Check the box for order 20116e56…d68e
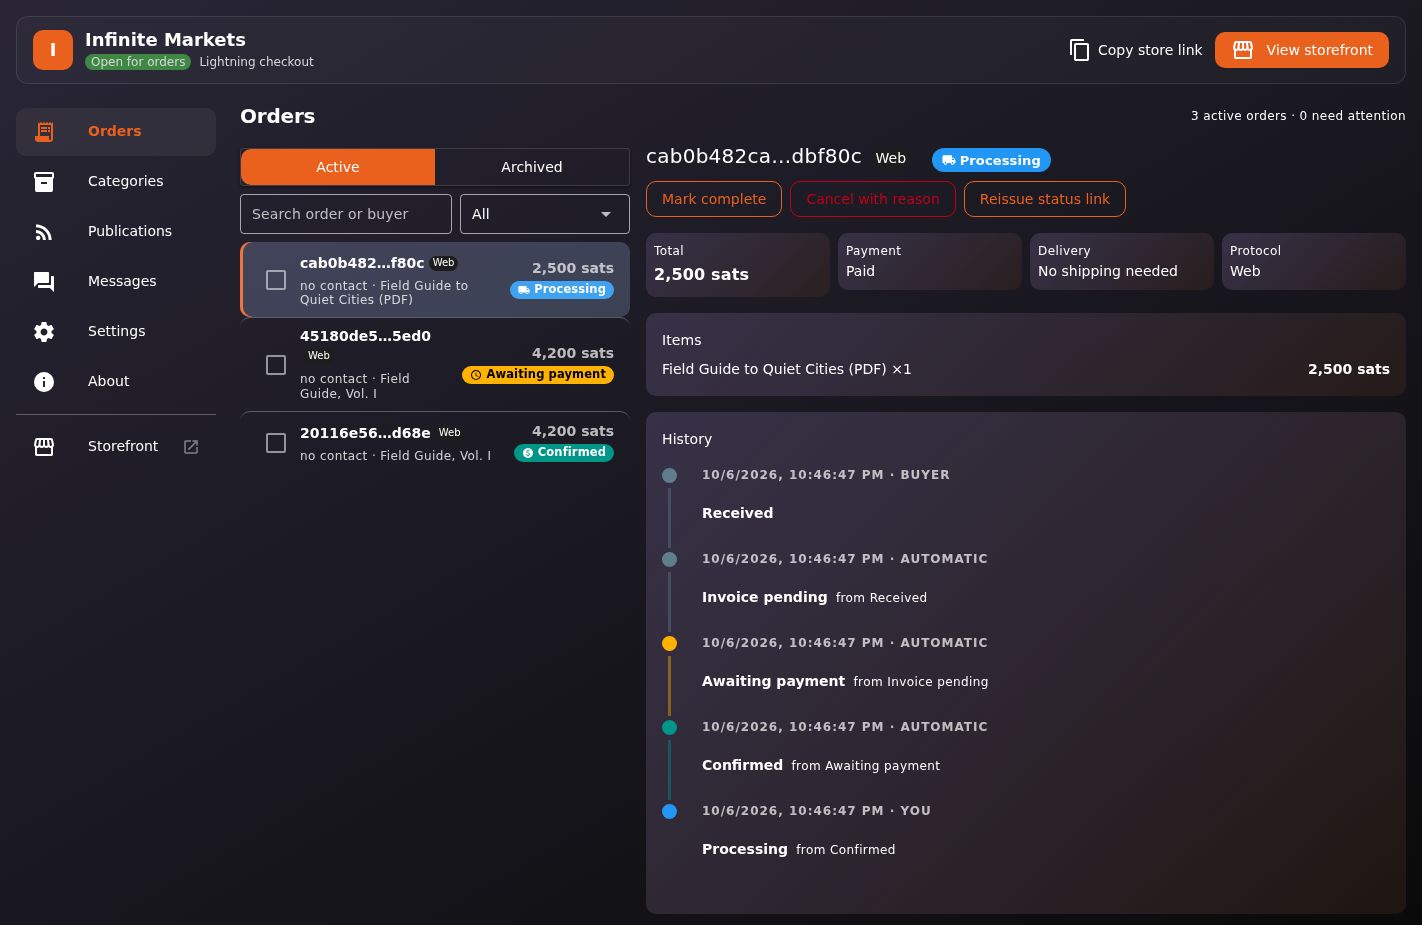This screenshot has width=1422, height=925. pyautogui.click(x=276, y=443)
